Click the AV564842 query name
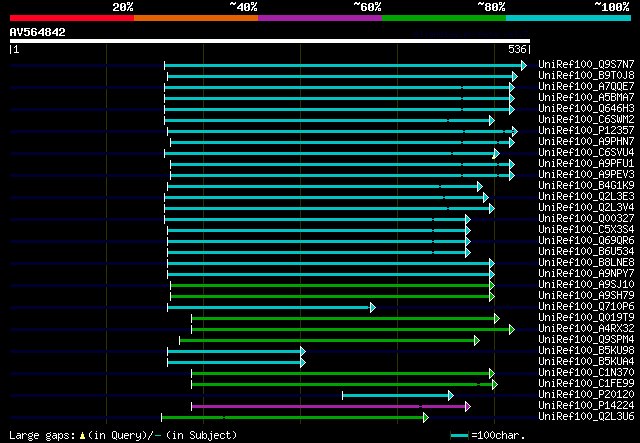Screen dimensions: 640x443 [x=38, y=32]
